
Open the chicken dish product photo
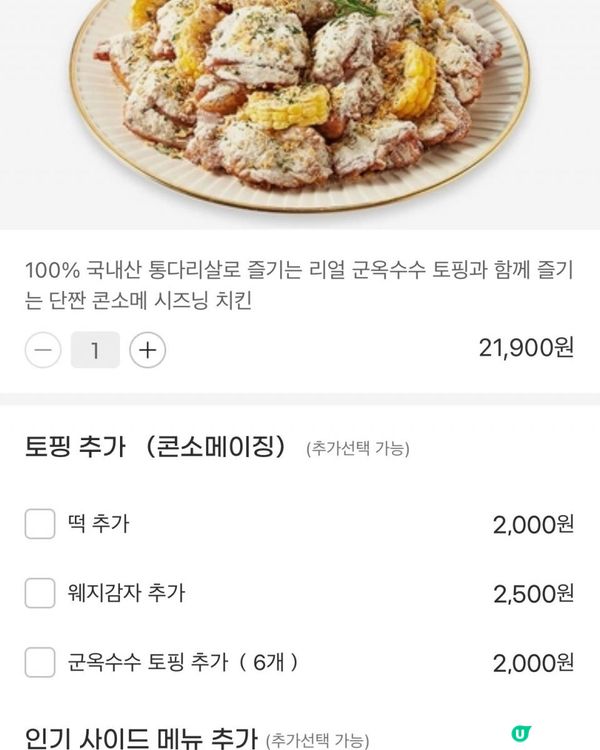300,100
